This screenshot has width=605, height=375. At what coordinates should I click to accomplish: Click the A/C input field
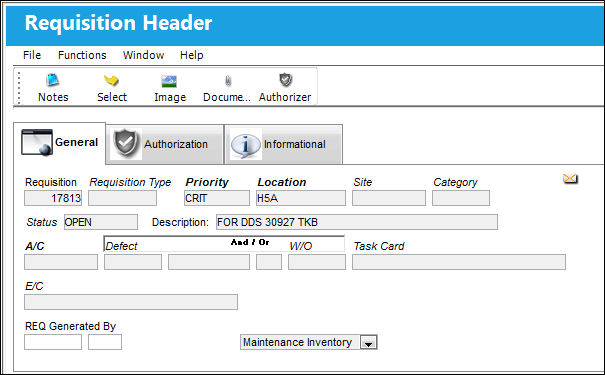[x=61, y=262]
